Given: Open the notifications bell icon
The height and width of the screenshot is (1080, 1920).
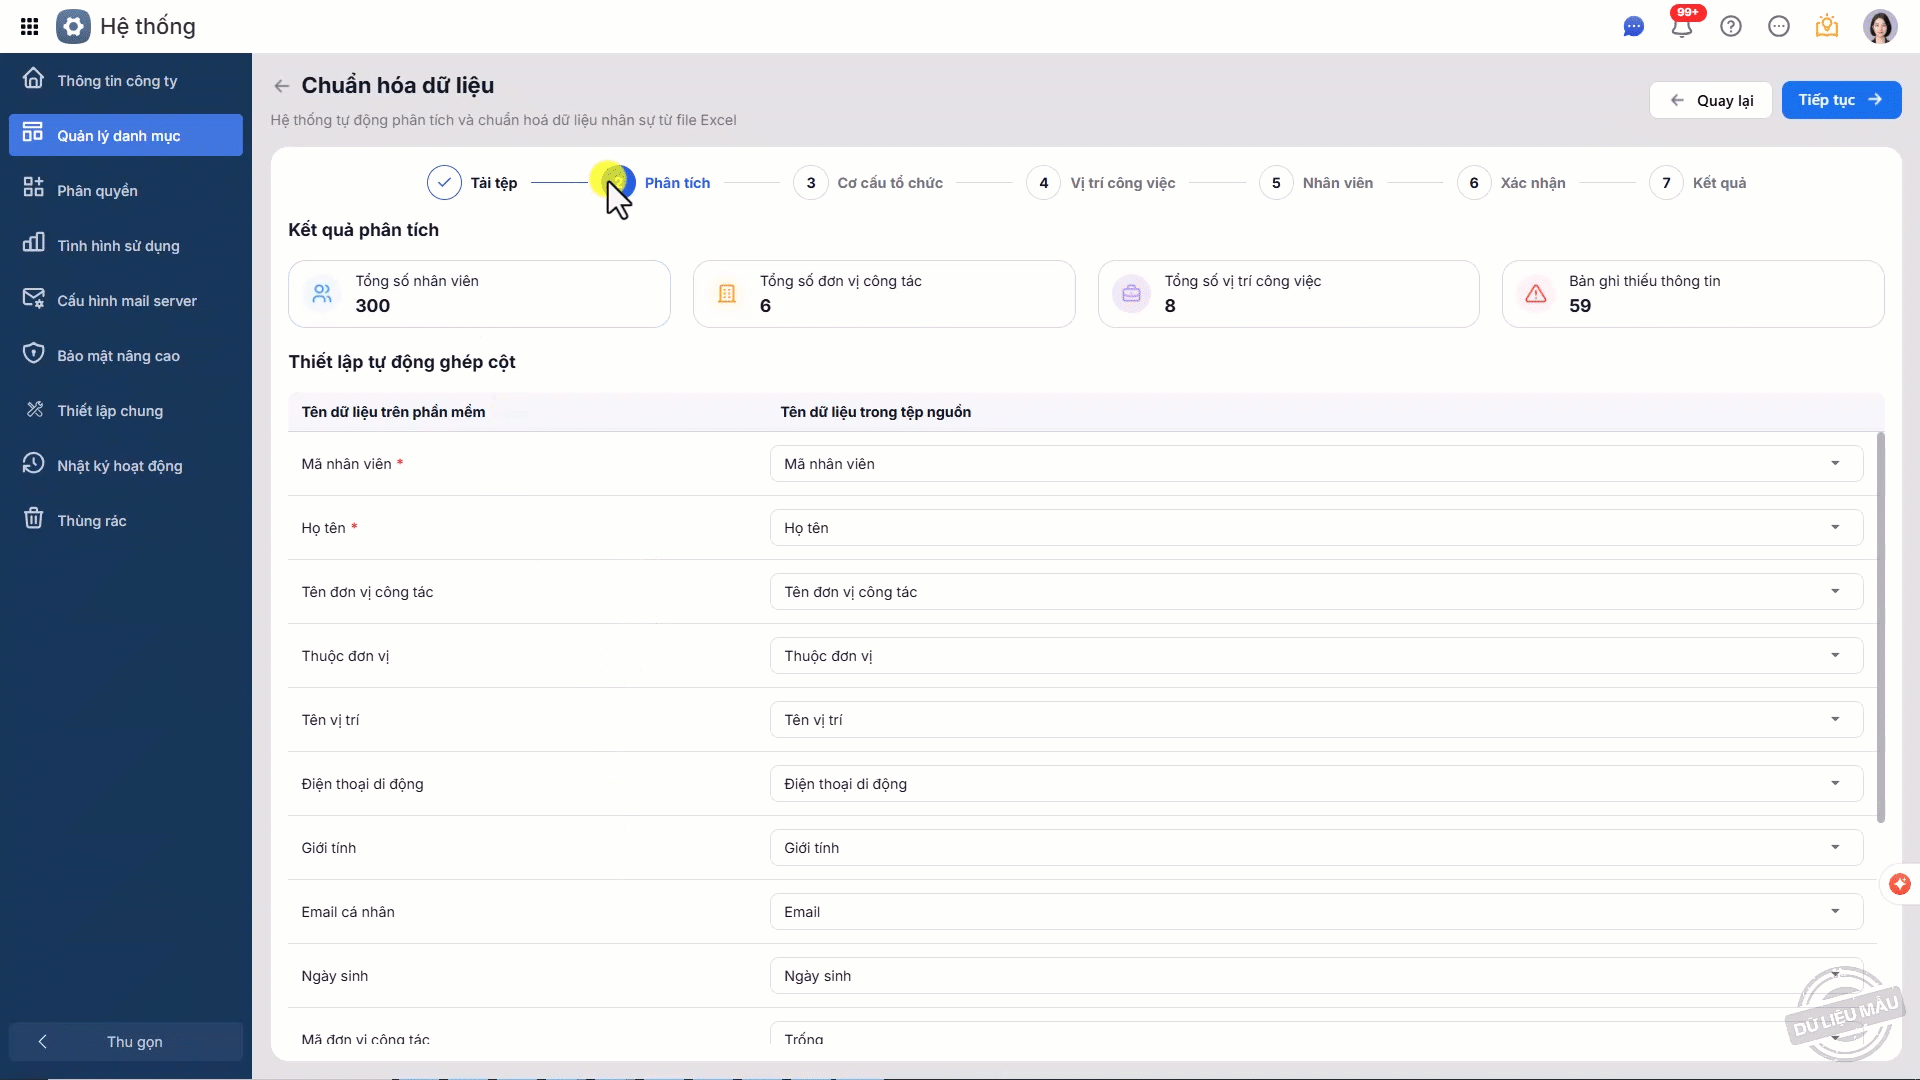Looking at the screenshot, I should [1682, 27].
